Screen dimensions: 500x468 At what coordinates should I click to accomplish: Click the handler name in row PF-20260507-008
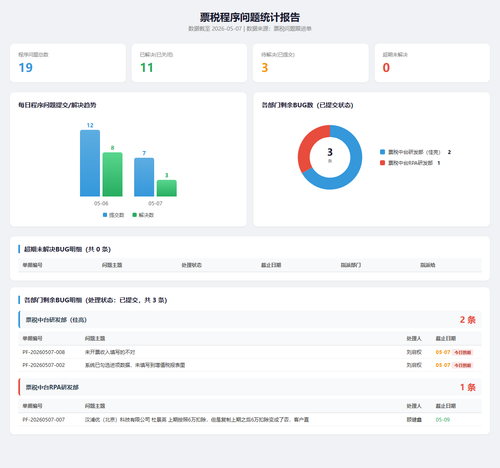[x=414, y=352]
